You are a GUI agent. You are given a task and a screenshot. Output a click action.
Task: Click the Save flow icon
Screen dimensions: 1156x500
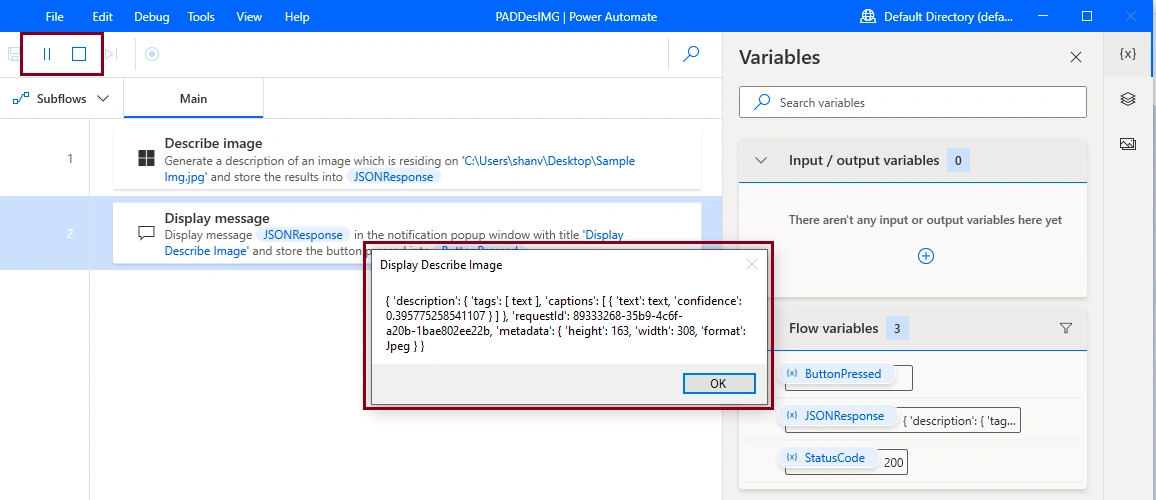click(14, 54)
